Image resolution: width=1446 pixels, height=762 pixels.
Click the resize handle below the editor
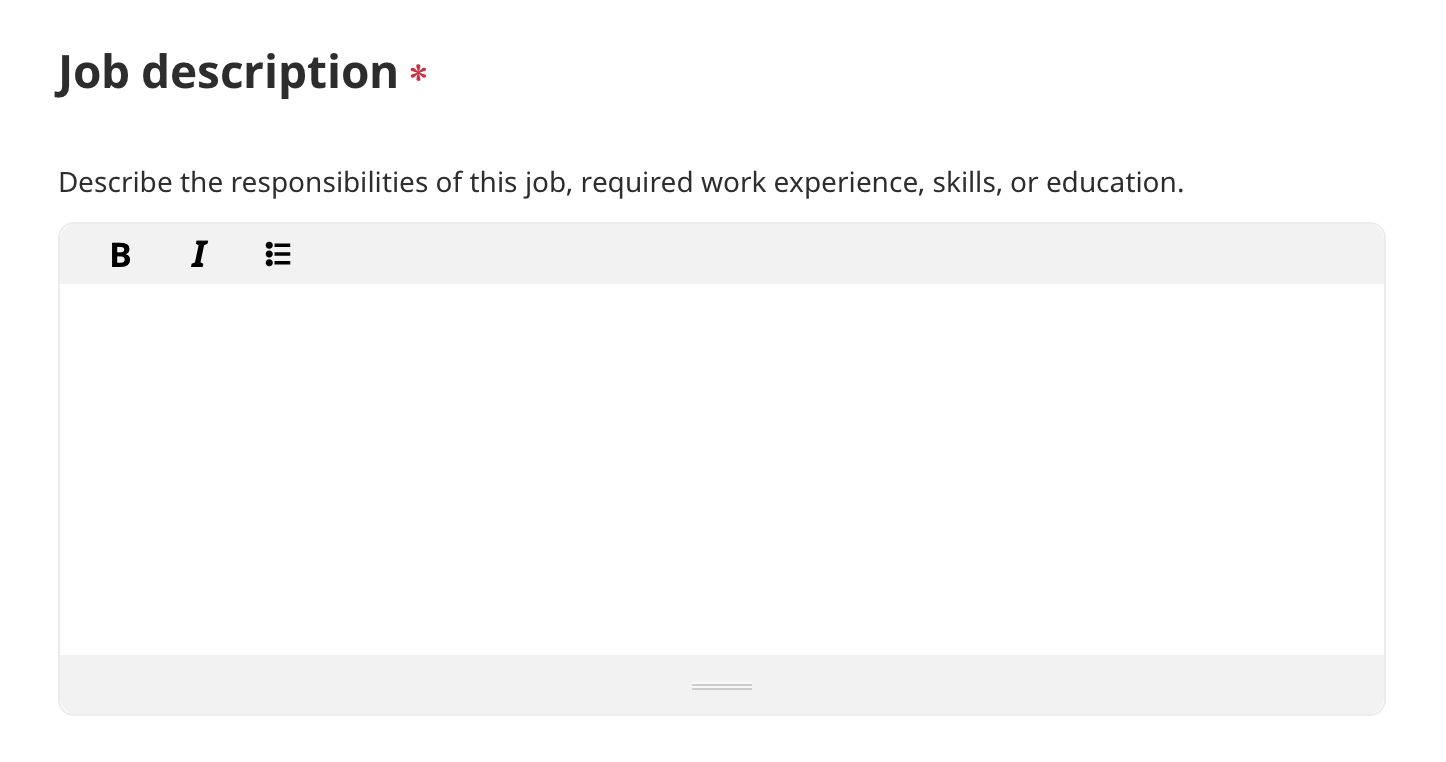click(722, 687)
